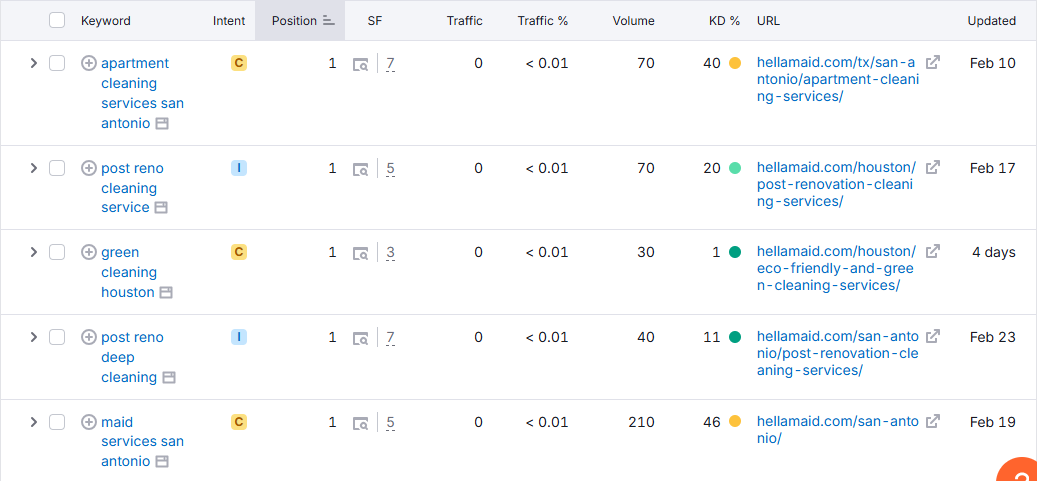Expand the apartment cleaning services san antonio row
Screen dimensions: 1037x481
[x=34, y=63]
